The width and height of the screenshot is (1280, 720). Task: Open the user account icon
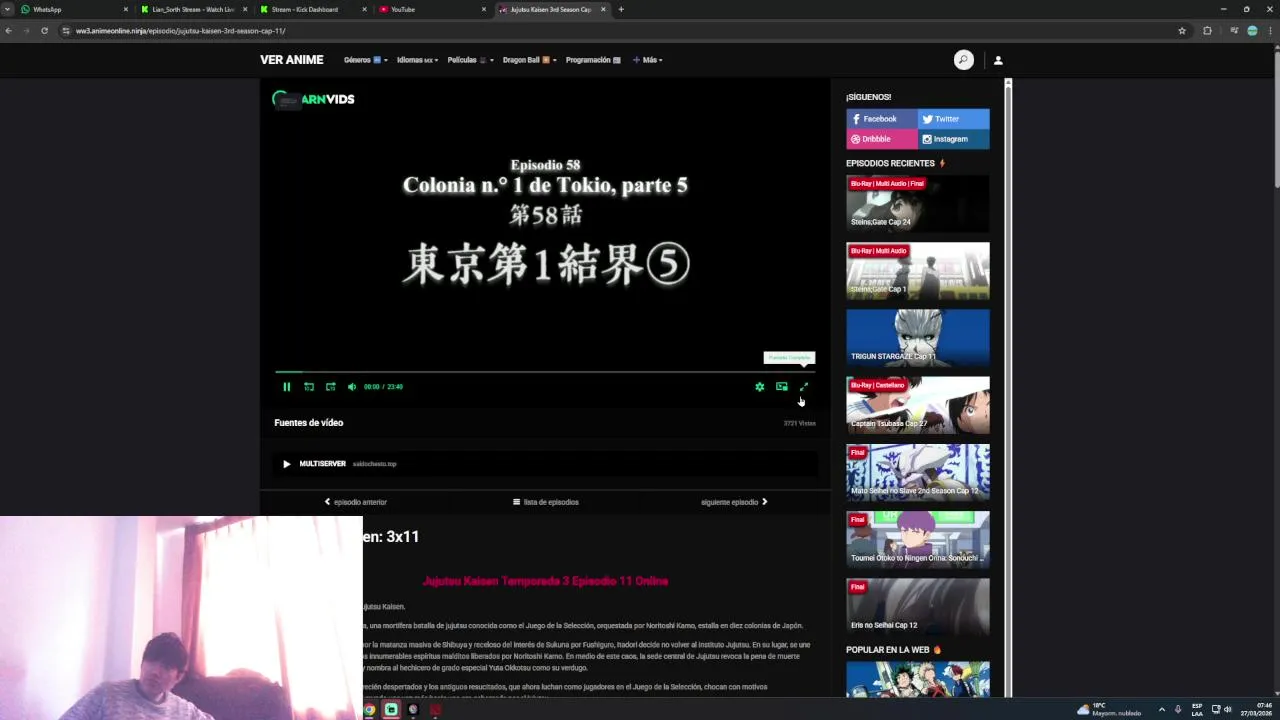[998, 60]
